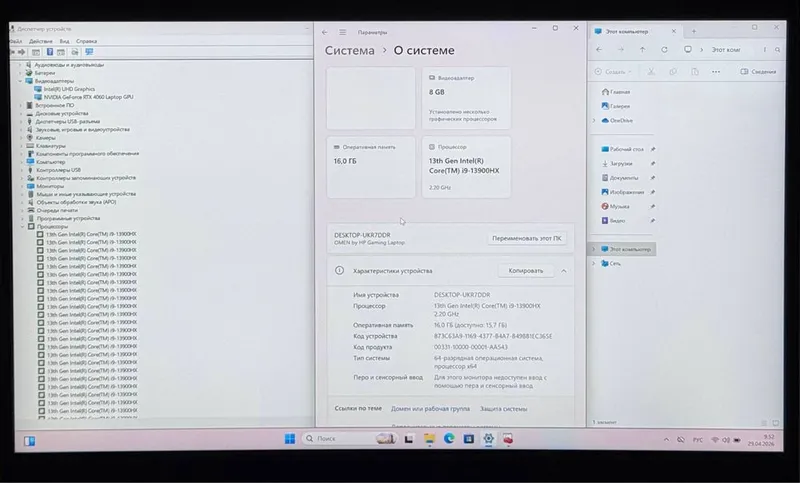Click the Explorer back navigation arrow
The image size is (800, 483).
pyautogui.click(x=599, y=49)
